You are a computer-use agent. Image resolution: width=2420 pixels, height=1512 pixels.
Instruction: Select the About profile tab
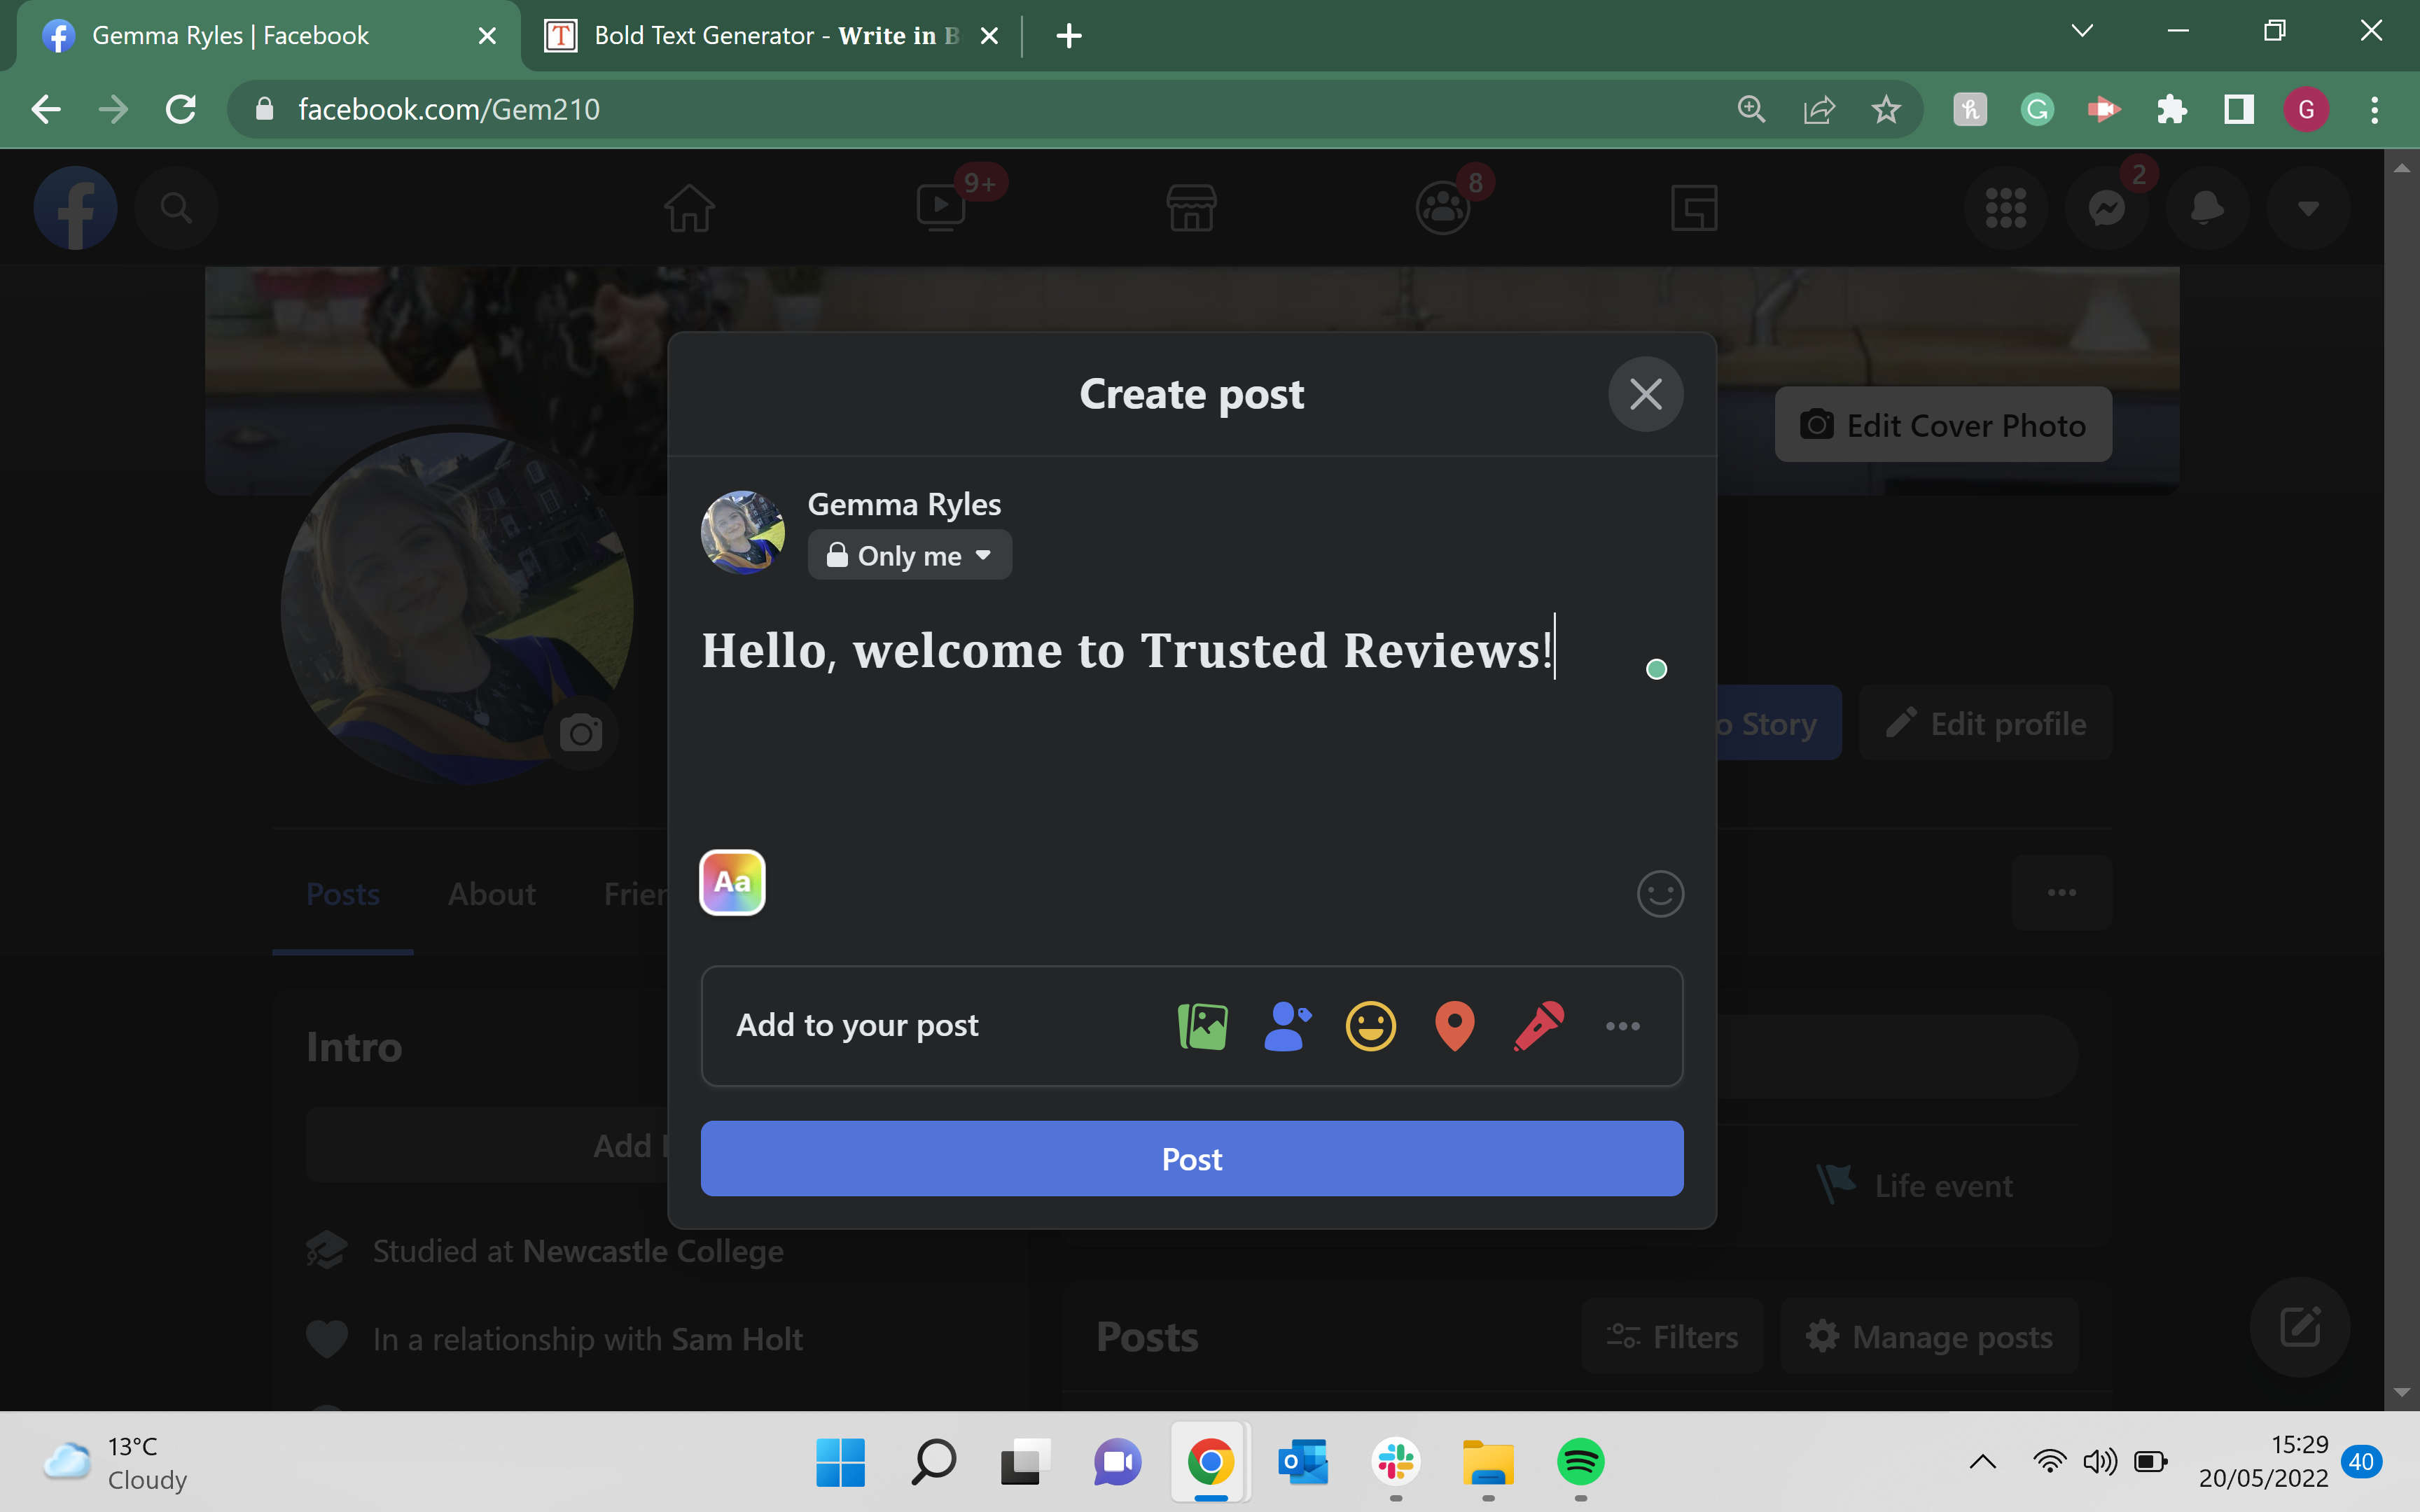pos(492,893)
